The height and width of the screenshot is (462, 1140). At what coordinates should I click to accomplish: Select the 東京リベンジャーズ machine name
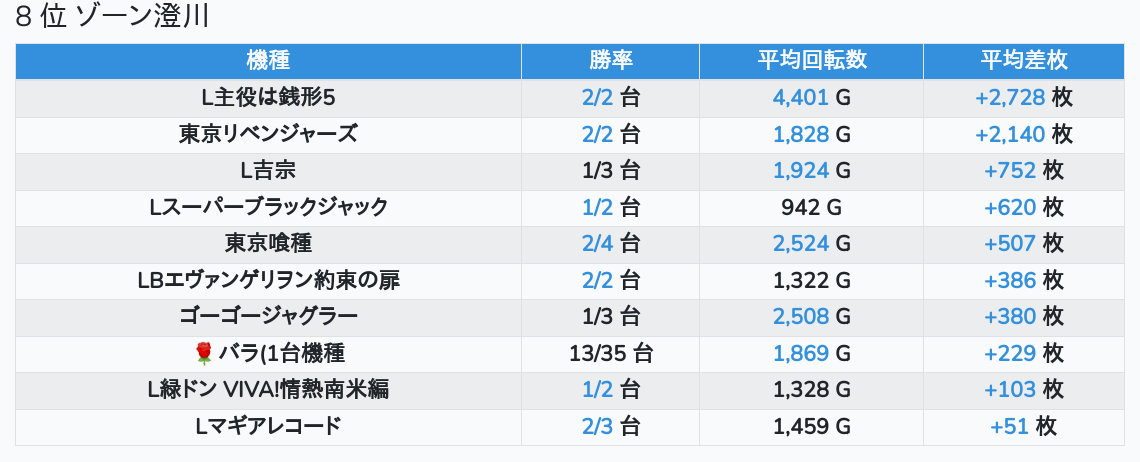pos(268,134)
